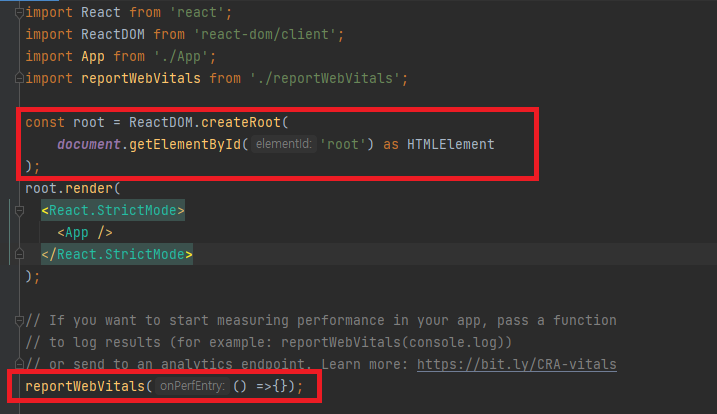Image resolution: width=717 pixels, height=414 pixels.
Task: Click ReactDOM identifier in second import line
Action: click(113, 34)
